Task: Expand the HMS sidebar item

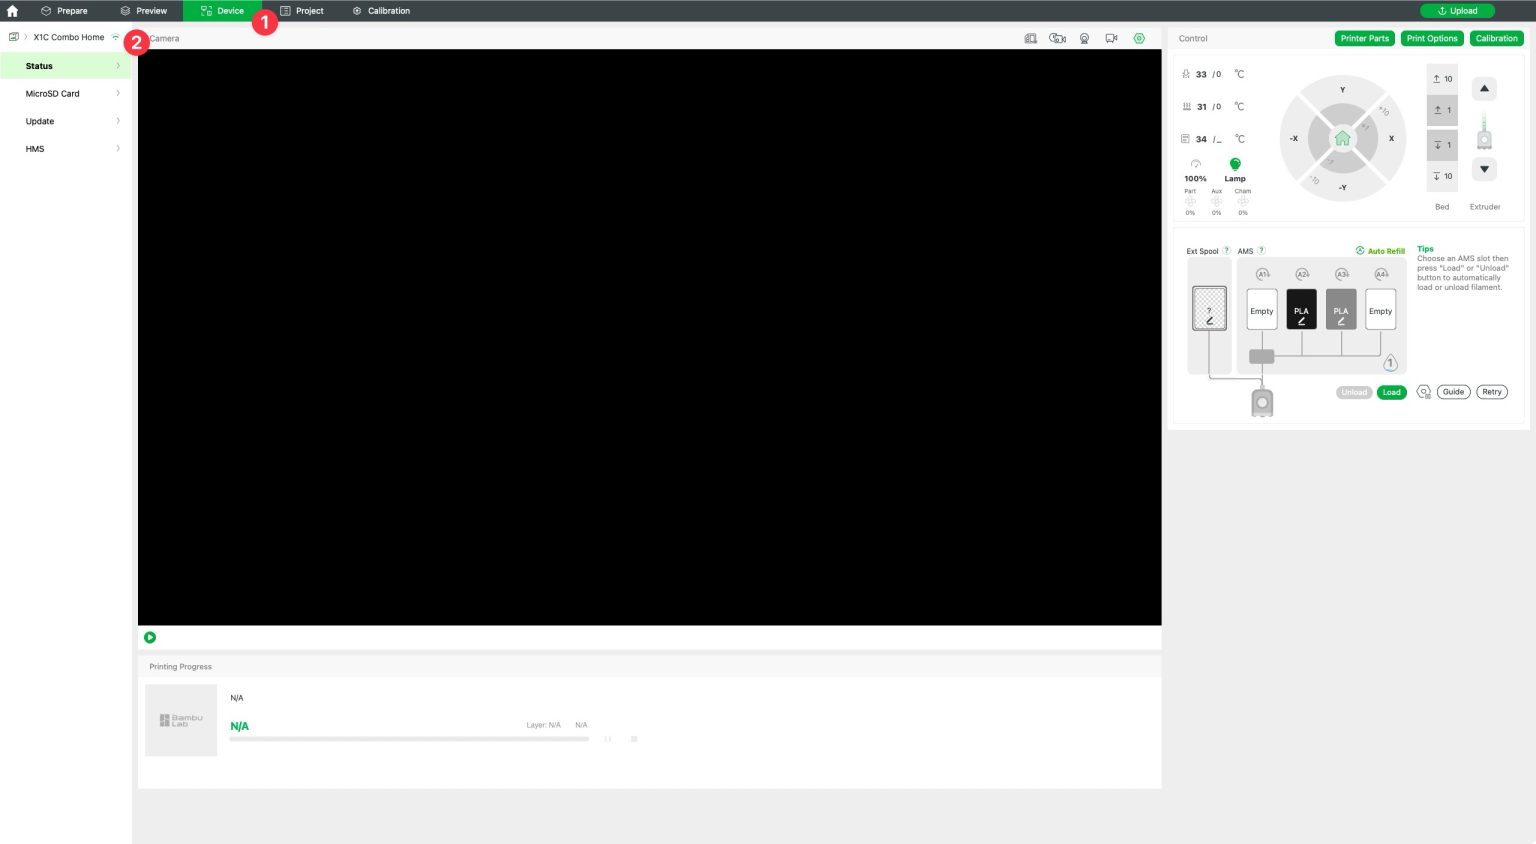Action: (x=65, y=149)
